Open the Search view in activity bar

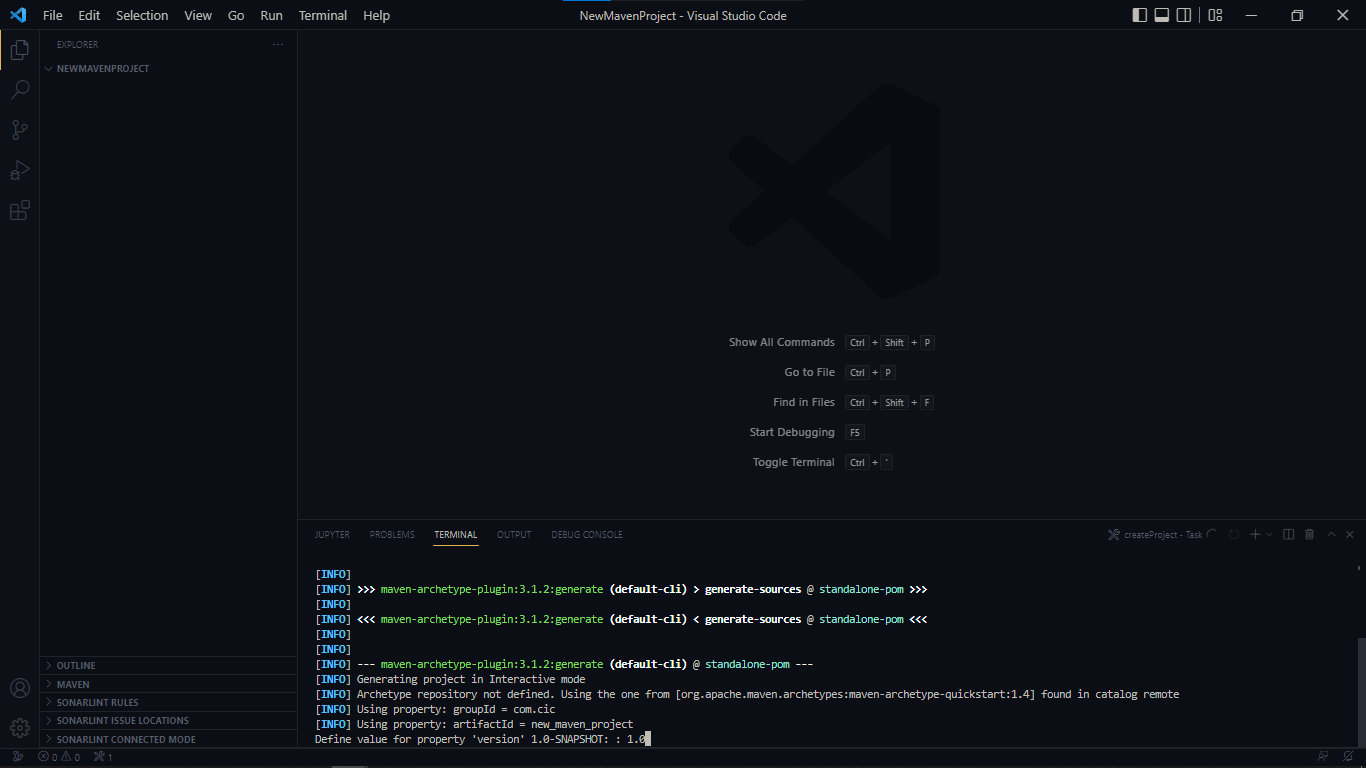coord(20,90)
